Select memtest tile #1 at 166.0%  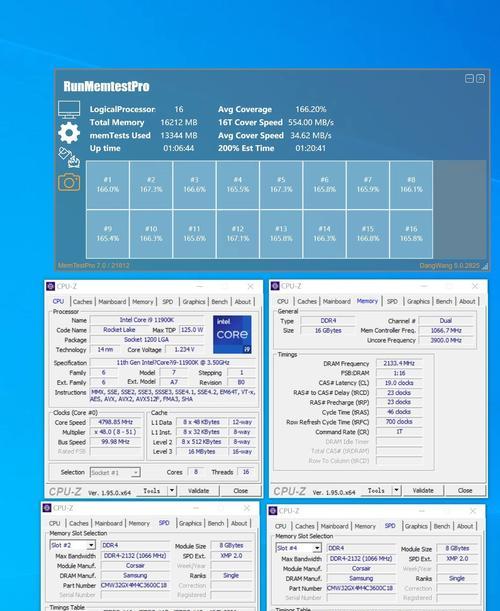click(x=108, y=185)
